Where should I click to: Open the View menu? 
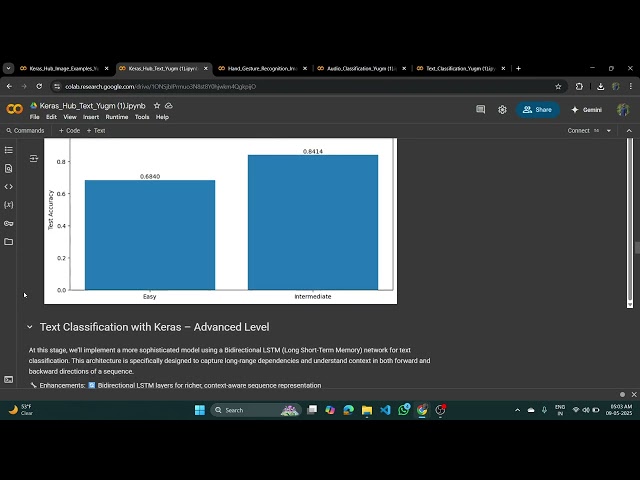click(70, 117)
